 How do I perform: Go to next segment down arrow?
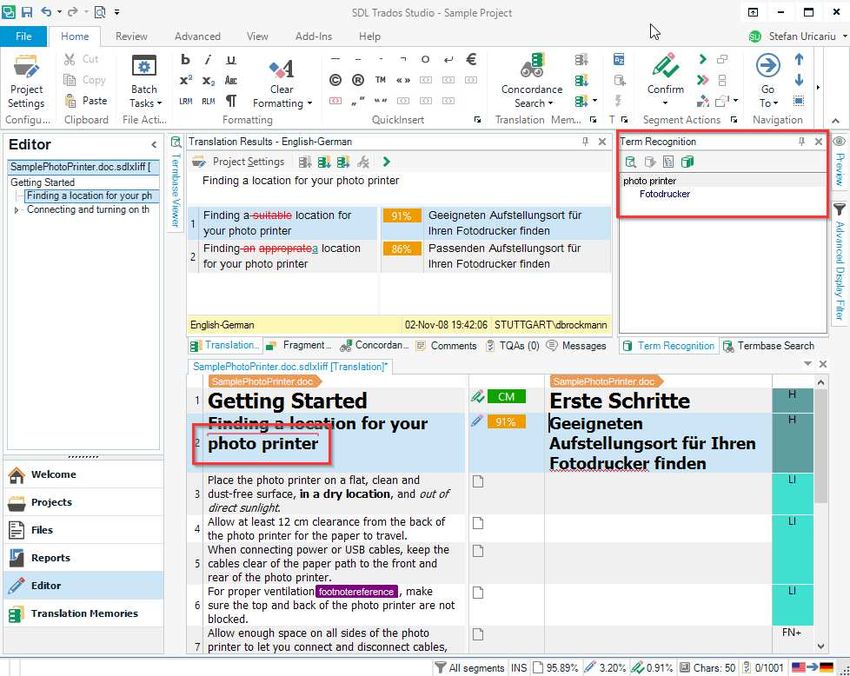click(799, 80)
